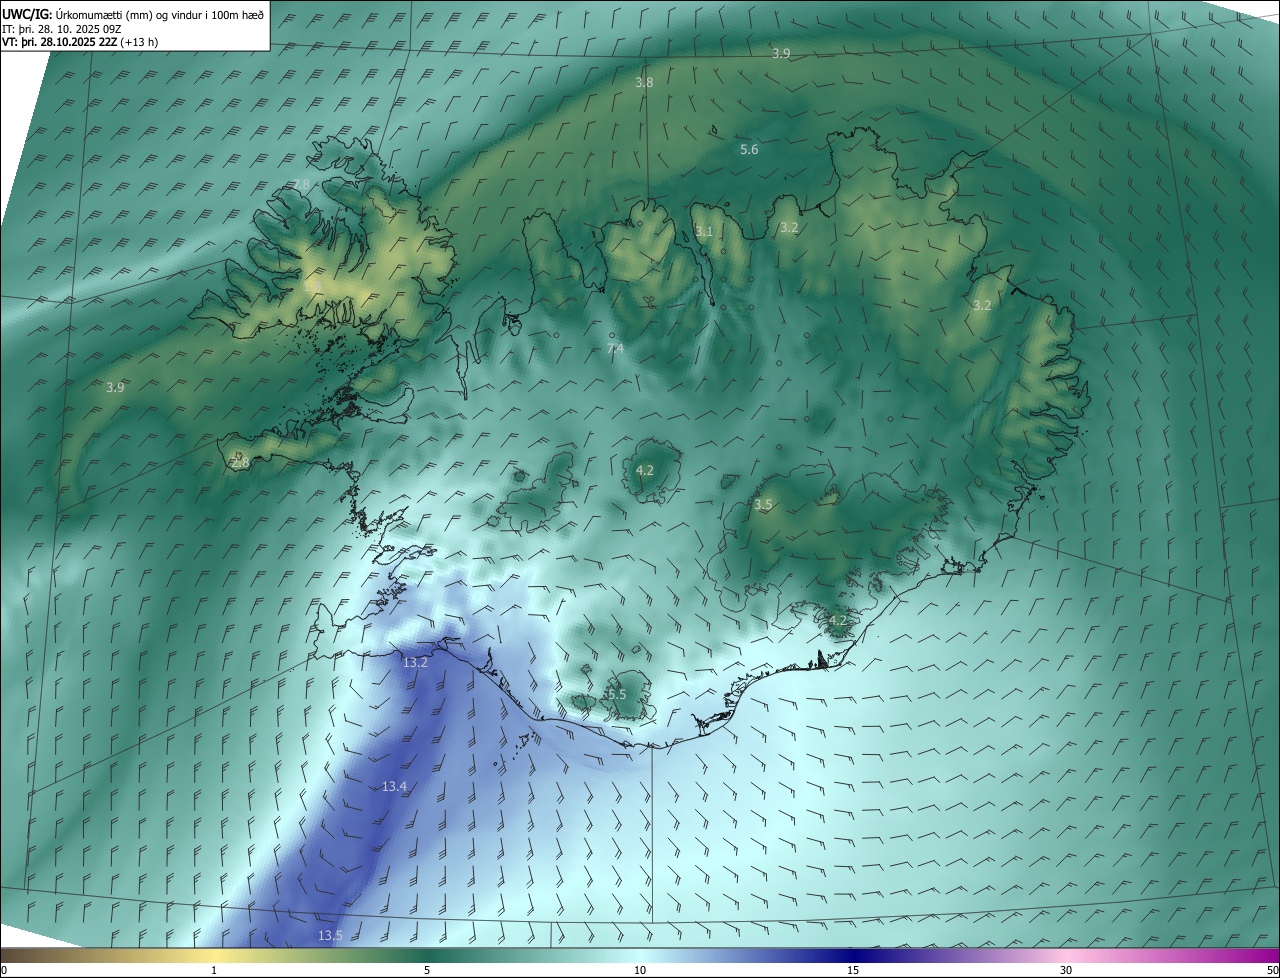Click the 7.4 precipitation value label
This screenshot has width=1280, height=978.
point(615,348)
